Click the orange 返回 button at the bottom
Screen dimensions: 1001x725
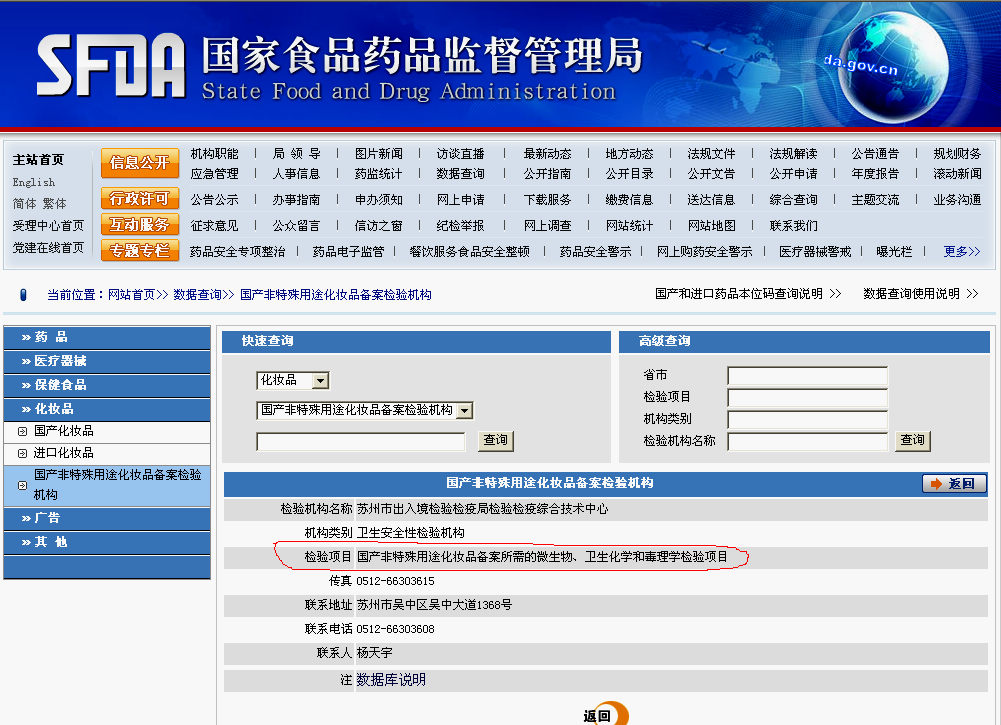[605, 715]
